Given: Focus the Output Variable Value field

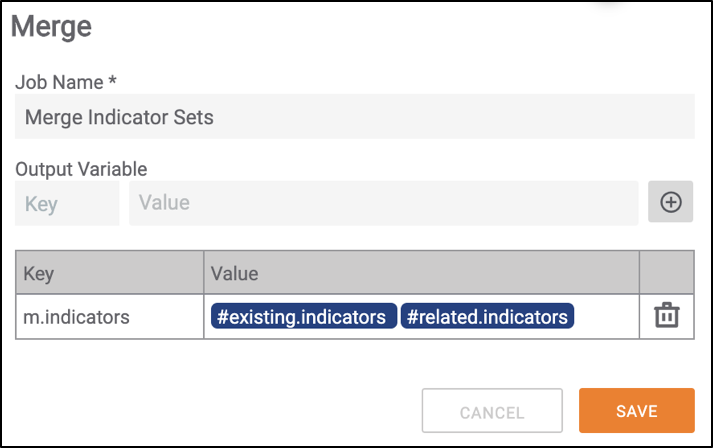Looking at the screenshot, I should click(384, 203).
